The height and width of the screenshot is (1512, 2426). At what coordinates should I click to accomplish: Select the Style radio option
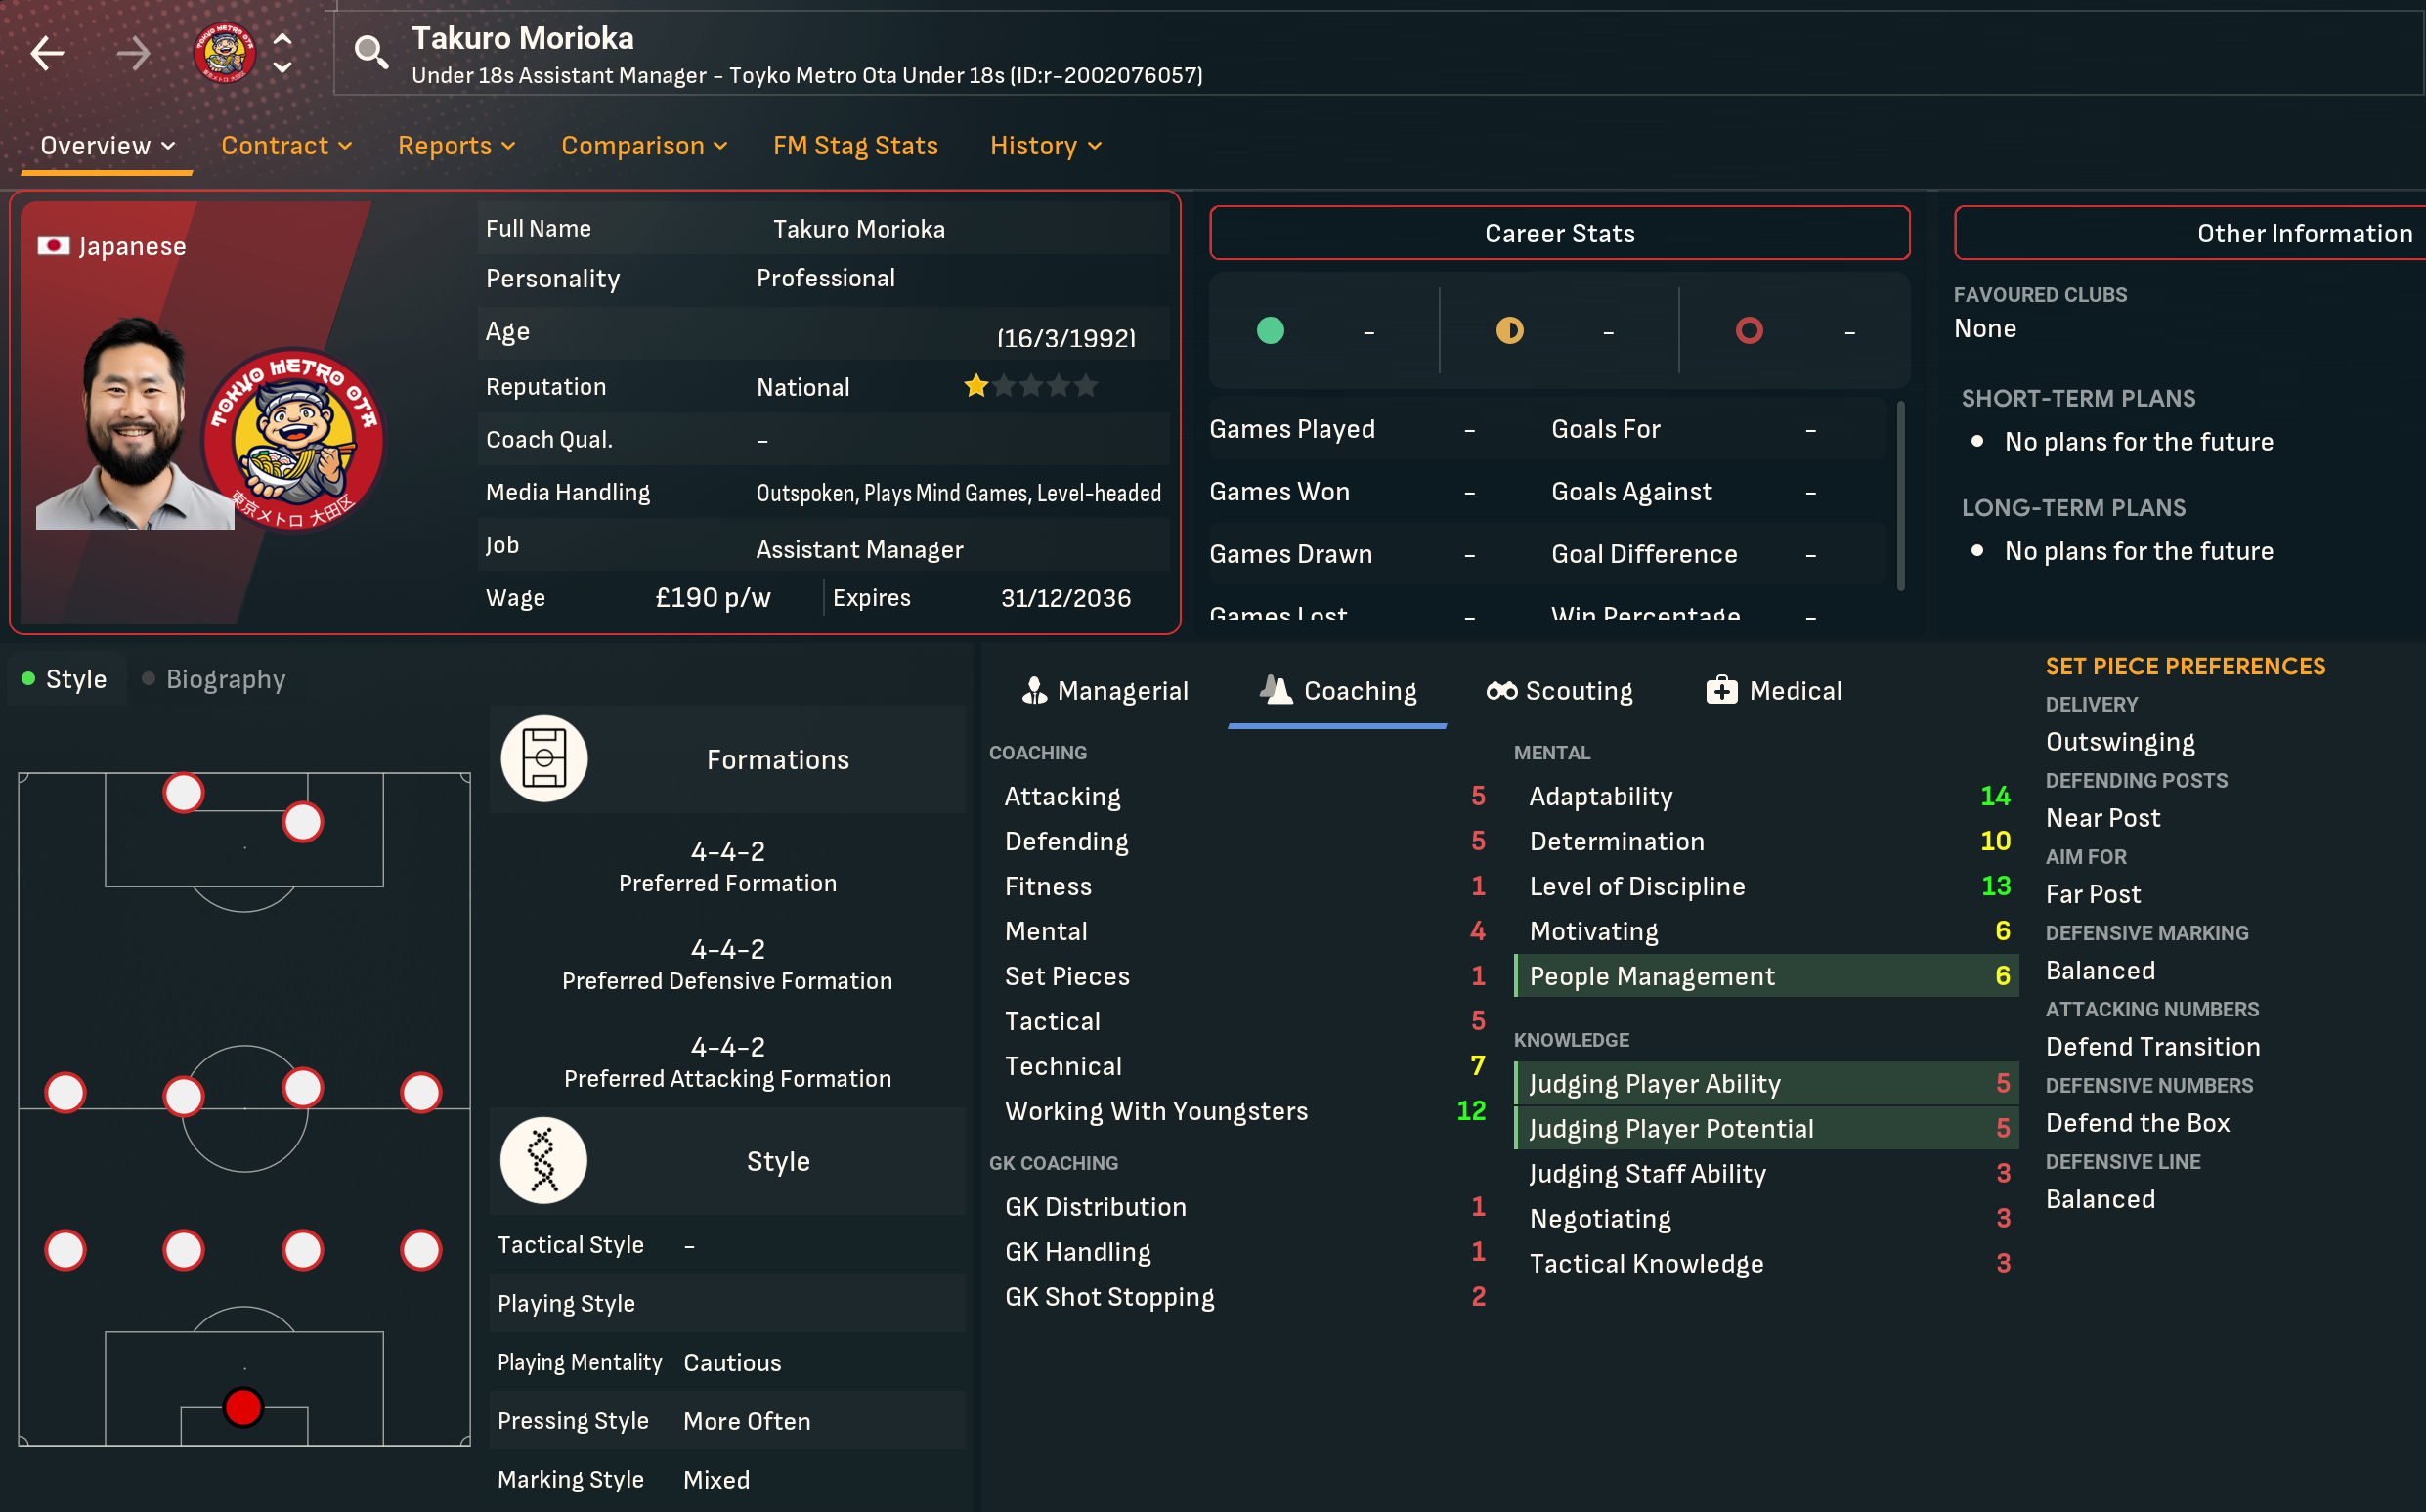point(65,679)
